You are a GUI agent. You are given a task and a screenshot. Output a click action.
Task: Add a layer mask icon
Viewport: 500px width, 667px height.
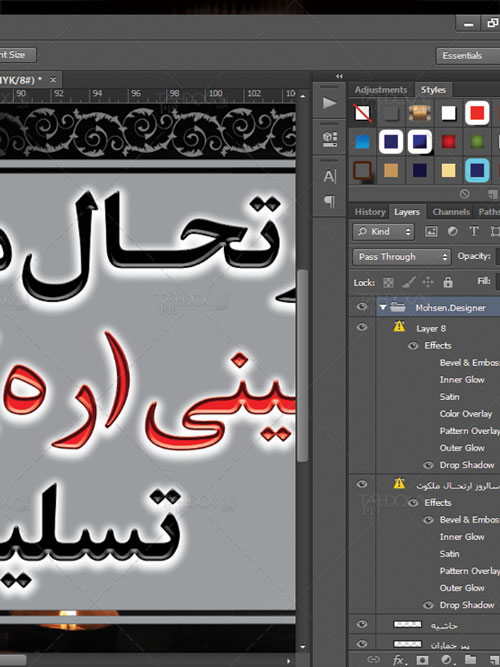[422, 660]
